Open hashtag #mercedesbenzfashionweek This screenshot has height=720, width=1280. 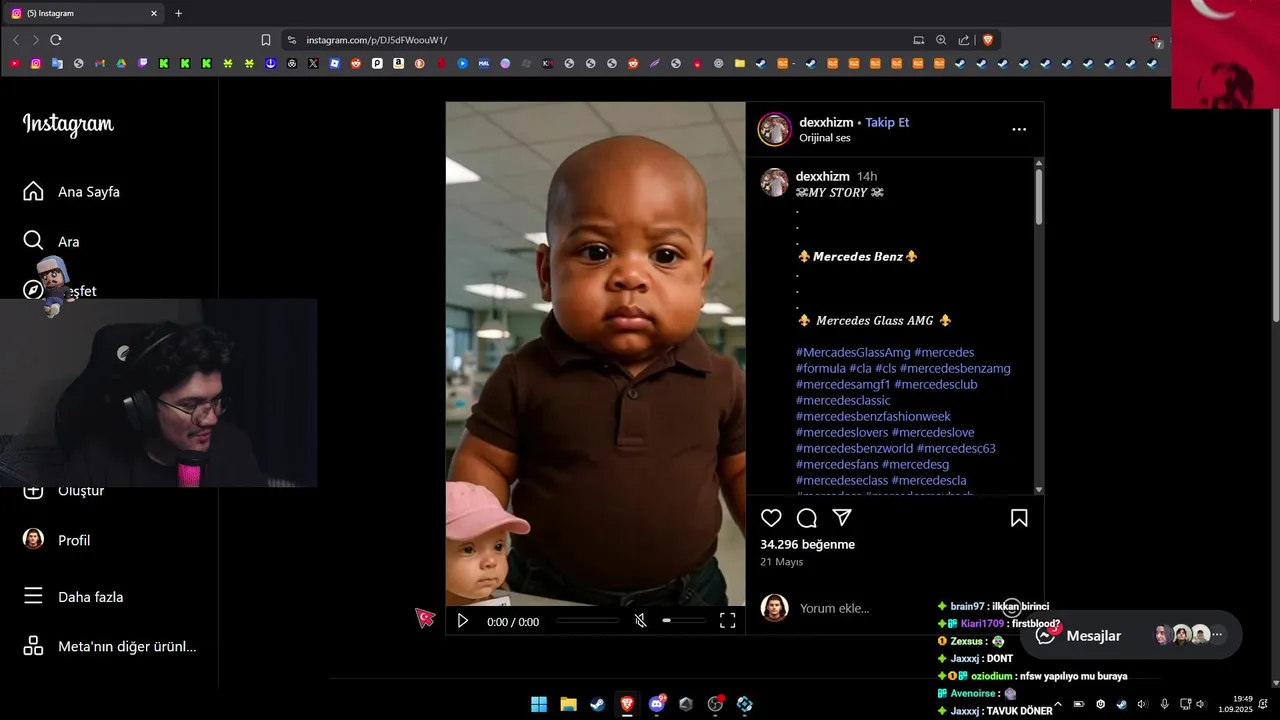pos(873,416)
